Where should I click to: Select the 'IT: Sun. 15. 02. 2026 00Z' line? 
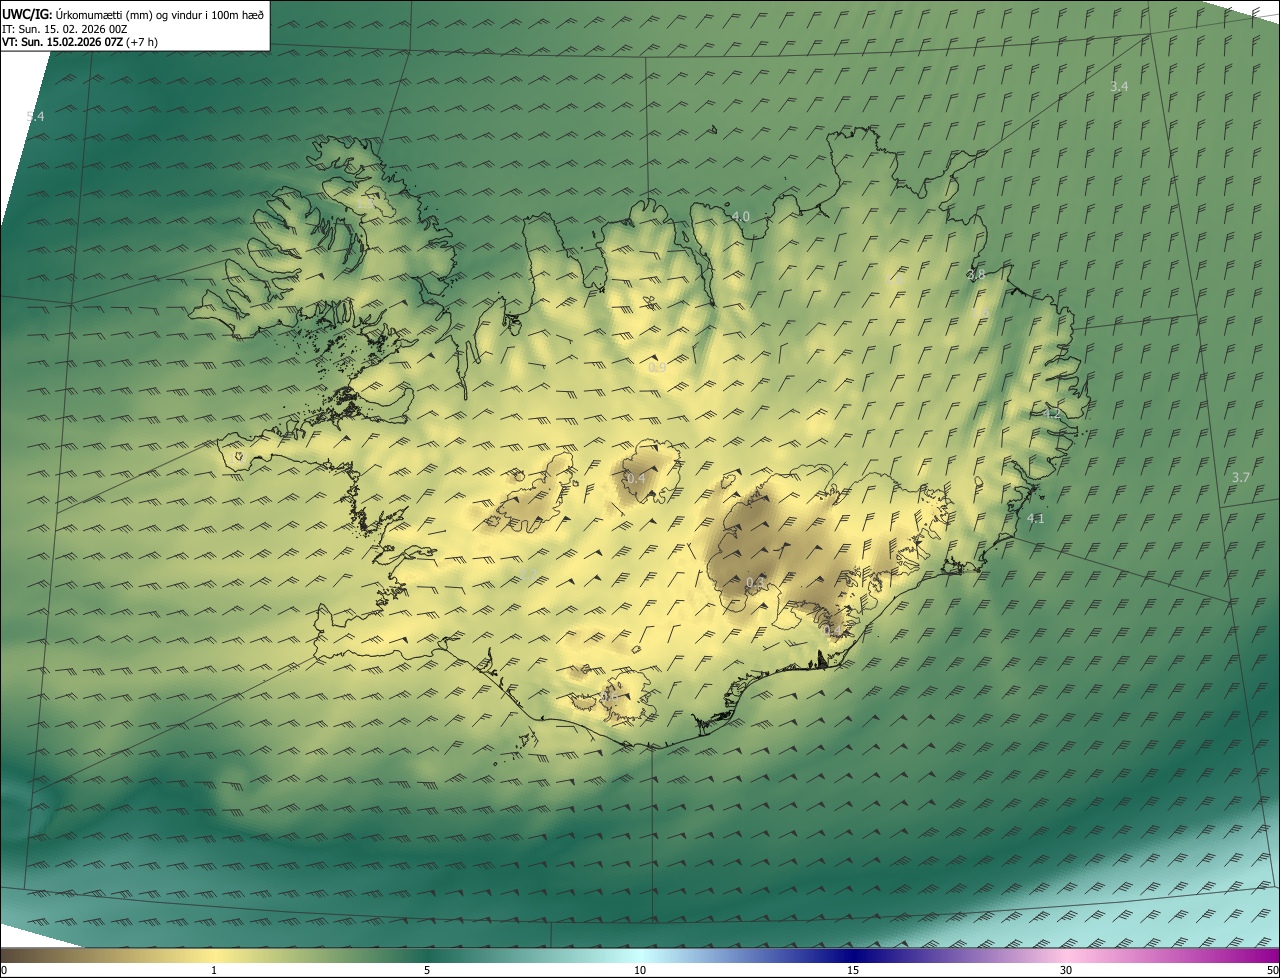tap(64, 29)
